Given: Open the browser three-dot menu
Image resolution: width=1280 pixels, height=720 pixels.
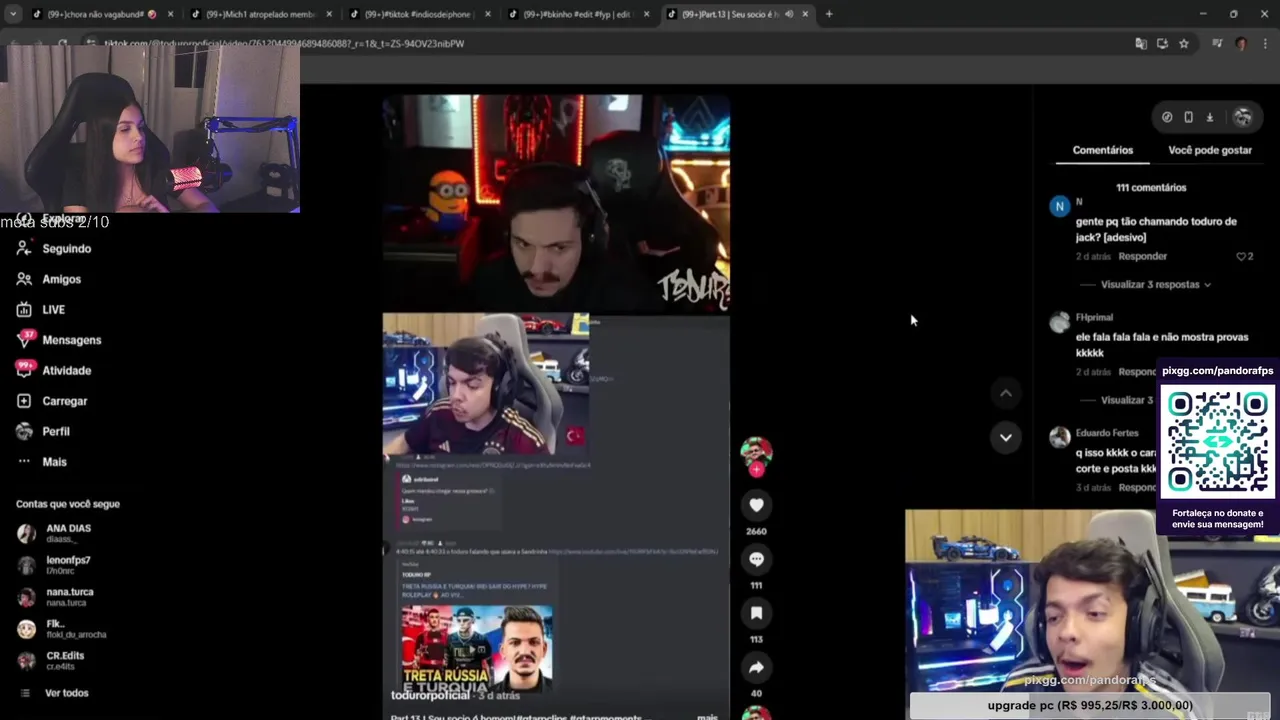Looking at the screenshot, I should [1266, 44].
